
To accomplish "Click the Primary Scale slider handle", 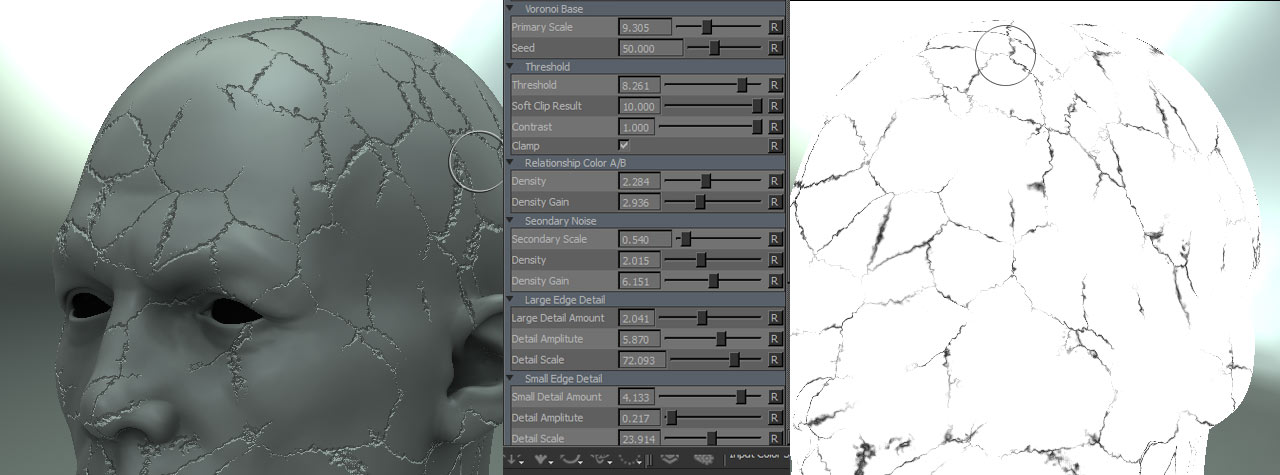I will [707, 27].
